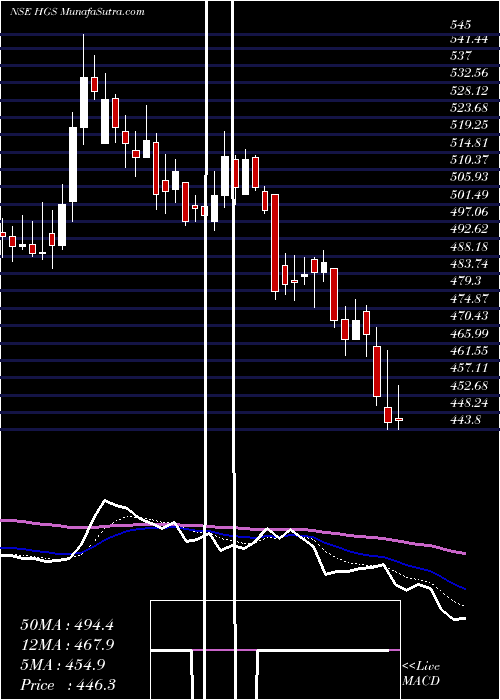Select the 537 price axis label
Viewport: 500px width, 700px height.
point(461,56)
